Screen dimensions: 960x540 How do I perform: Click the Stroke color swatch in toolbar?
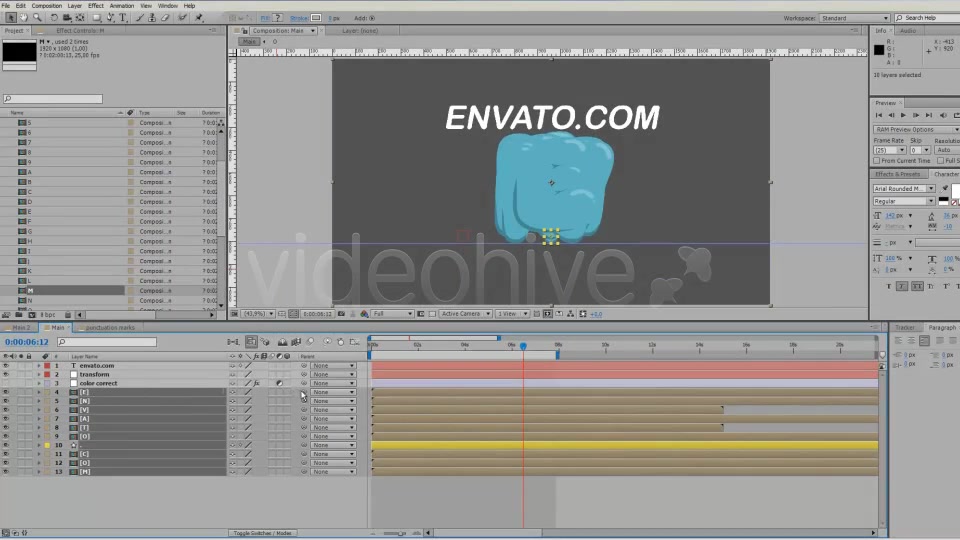coord(316,18)
